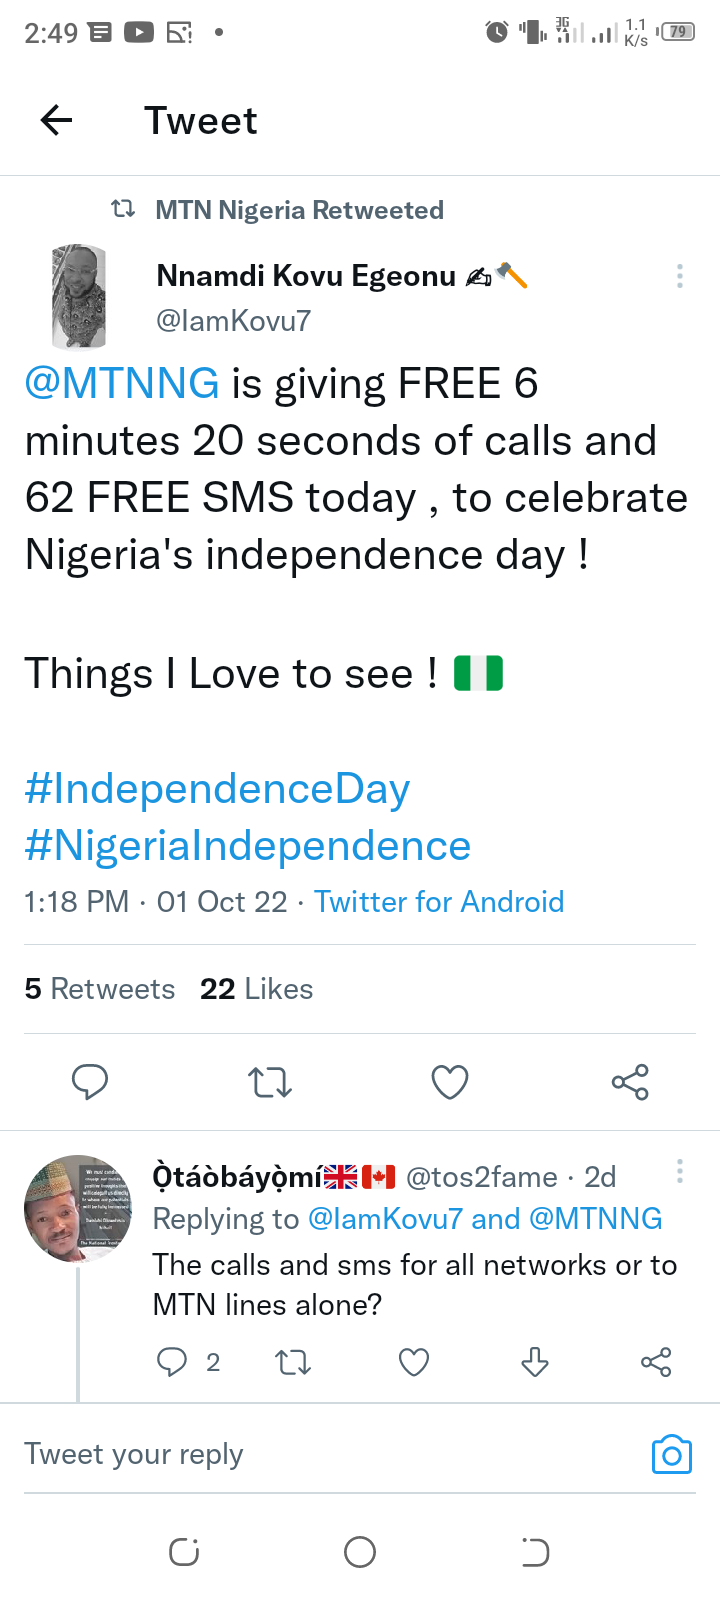Tap the "Tweet your reply" field
The image size is (720, 1600).
(x=300, y=1455)
